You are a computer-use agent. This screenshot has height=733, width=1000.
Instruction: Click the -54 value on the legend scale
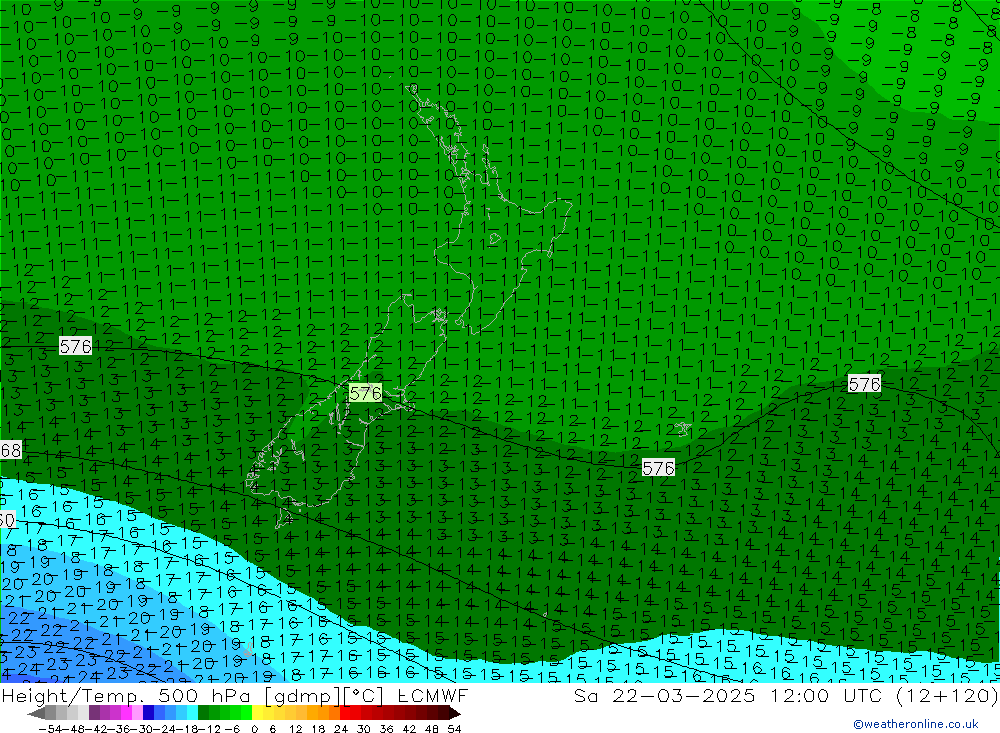(51, 729)
